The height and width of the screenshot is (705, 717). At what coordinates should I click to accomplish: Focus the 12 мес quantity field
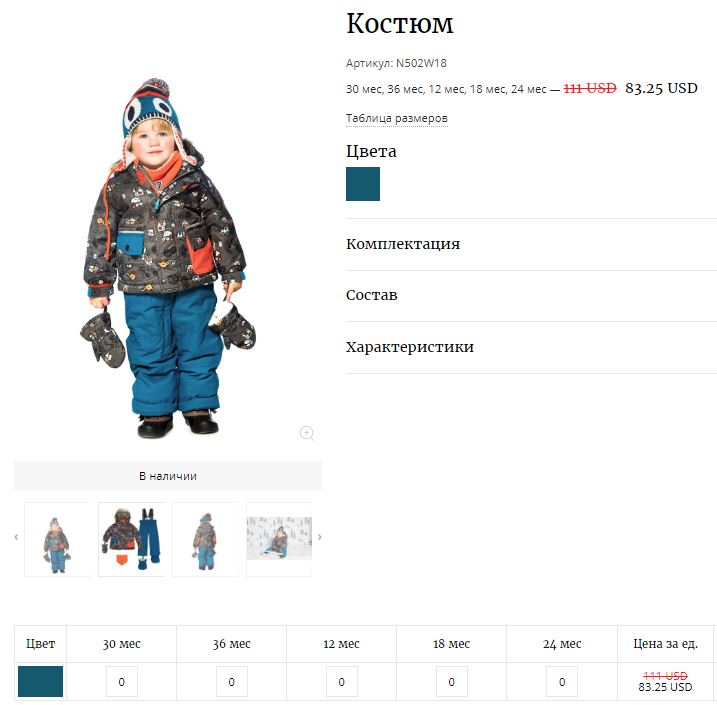[342, 681]
